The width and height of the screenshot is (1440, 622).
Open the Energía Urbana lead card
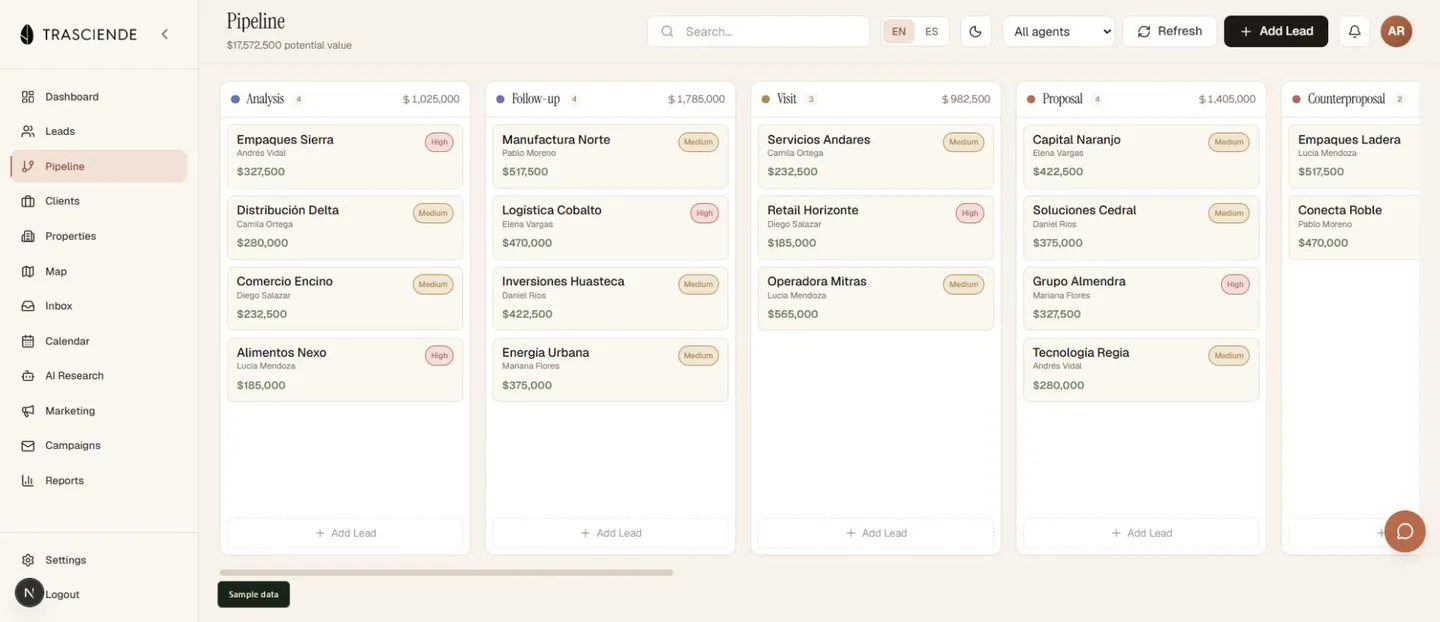click(610, 369)
